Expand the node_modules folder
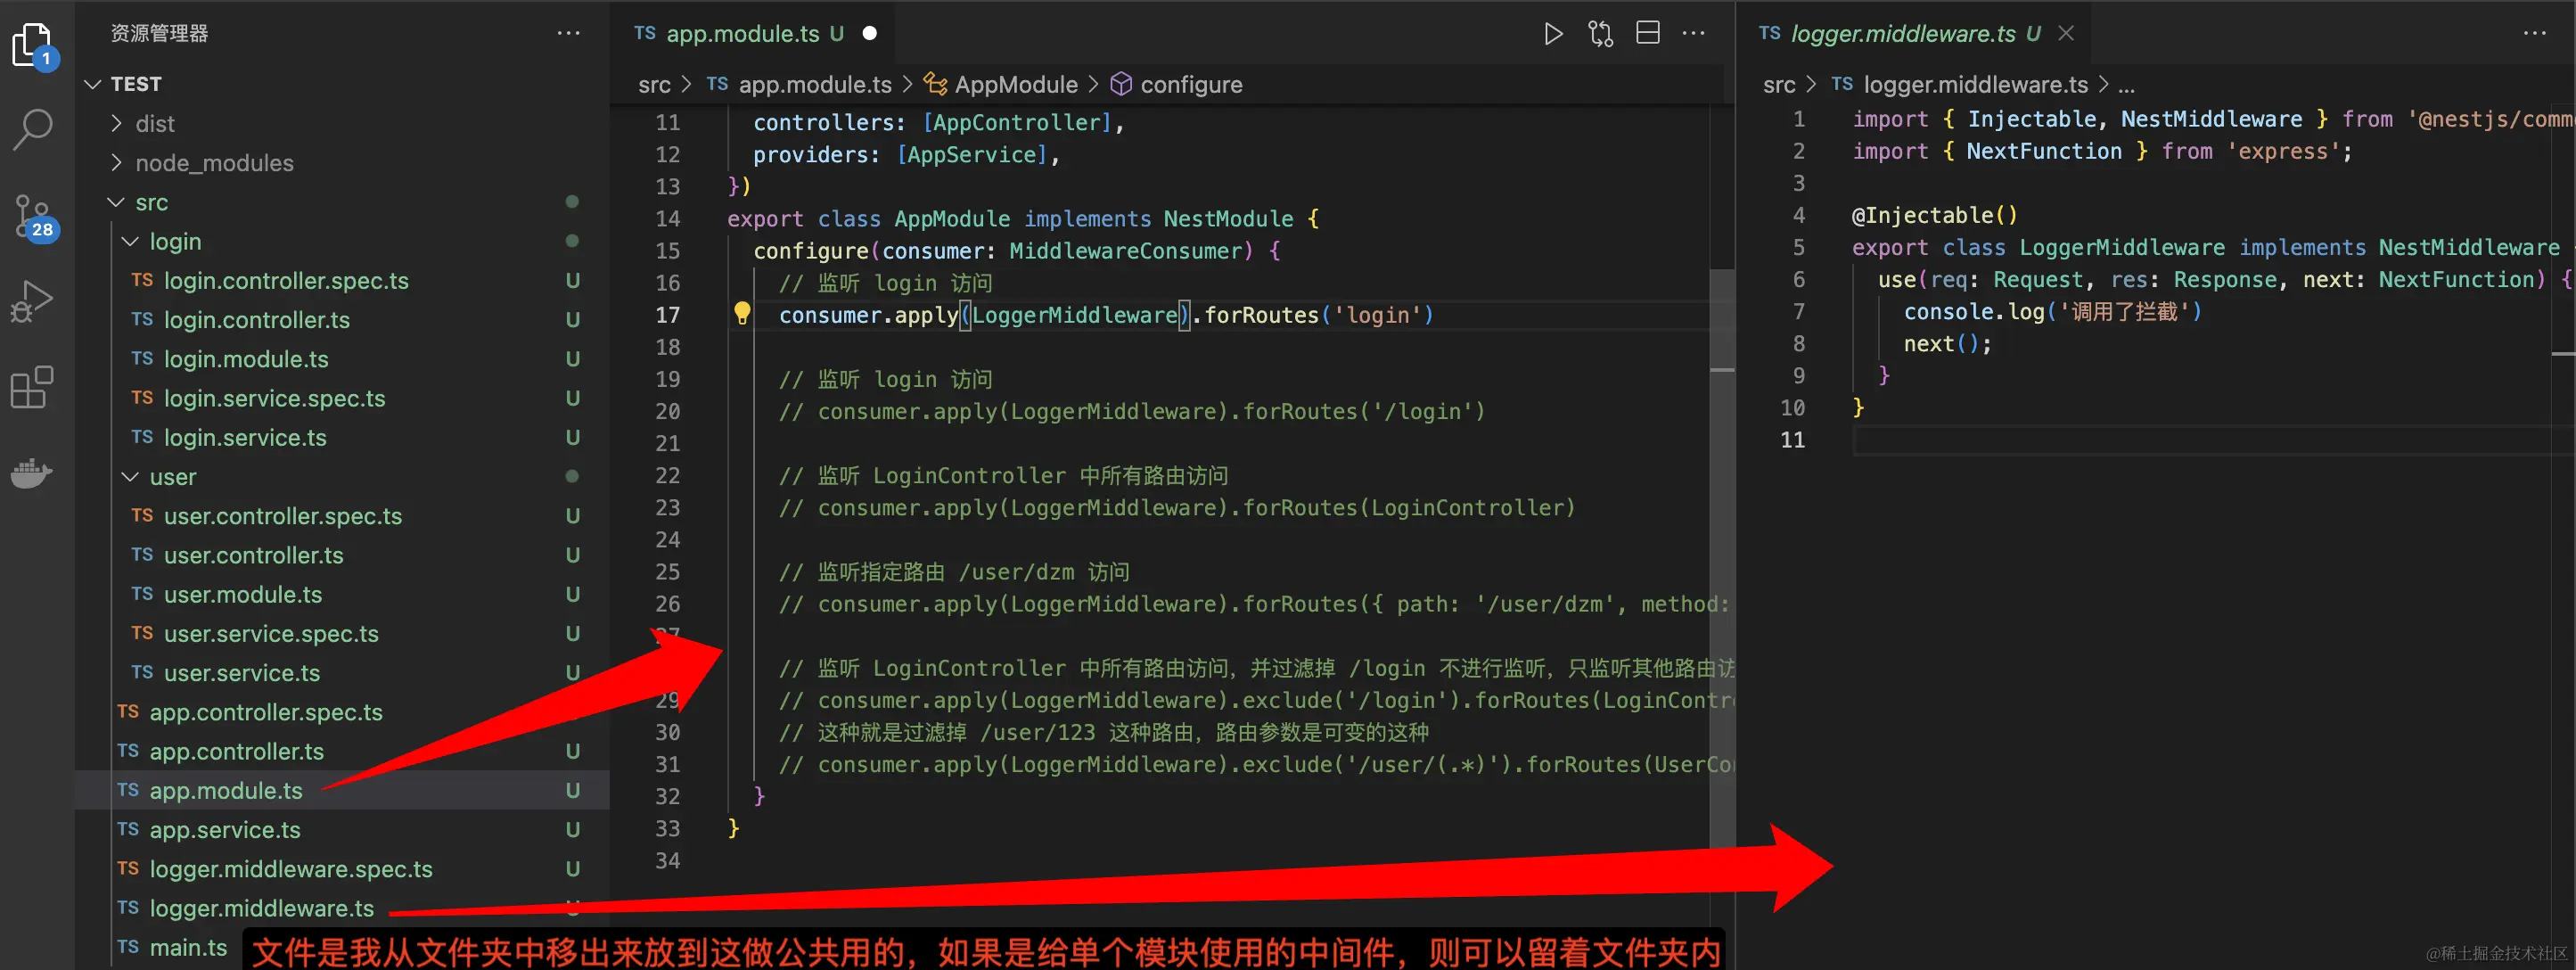The width and height of the screenshot is (2576, 970). [x=213, y=163]
